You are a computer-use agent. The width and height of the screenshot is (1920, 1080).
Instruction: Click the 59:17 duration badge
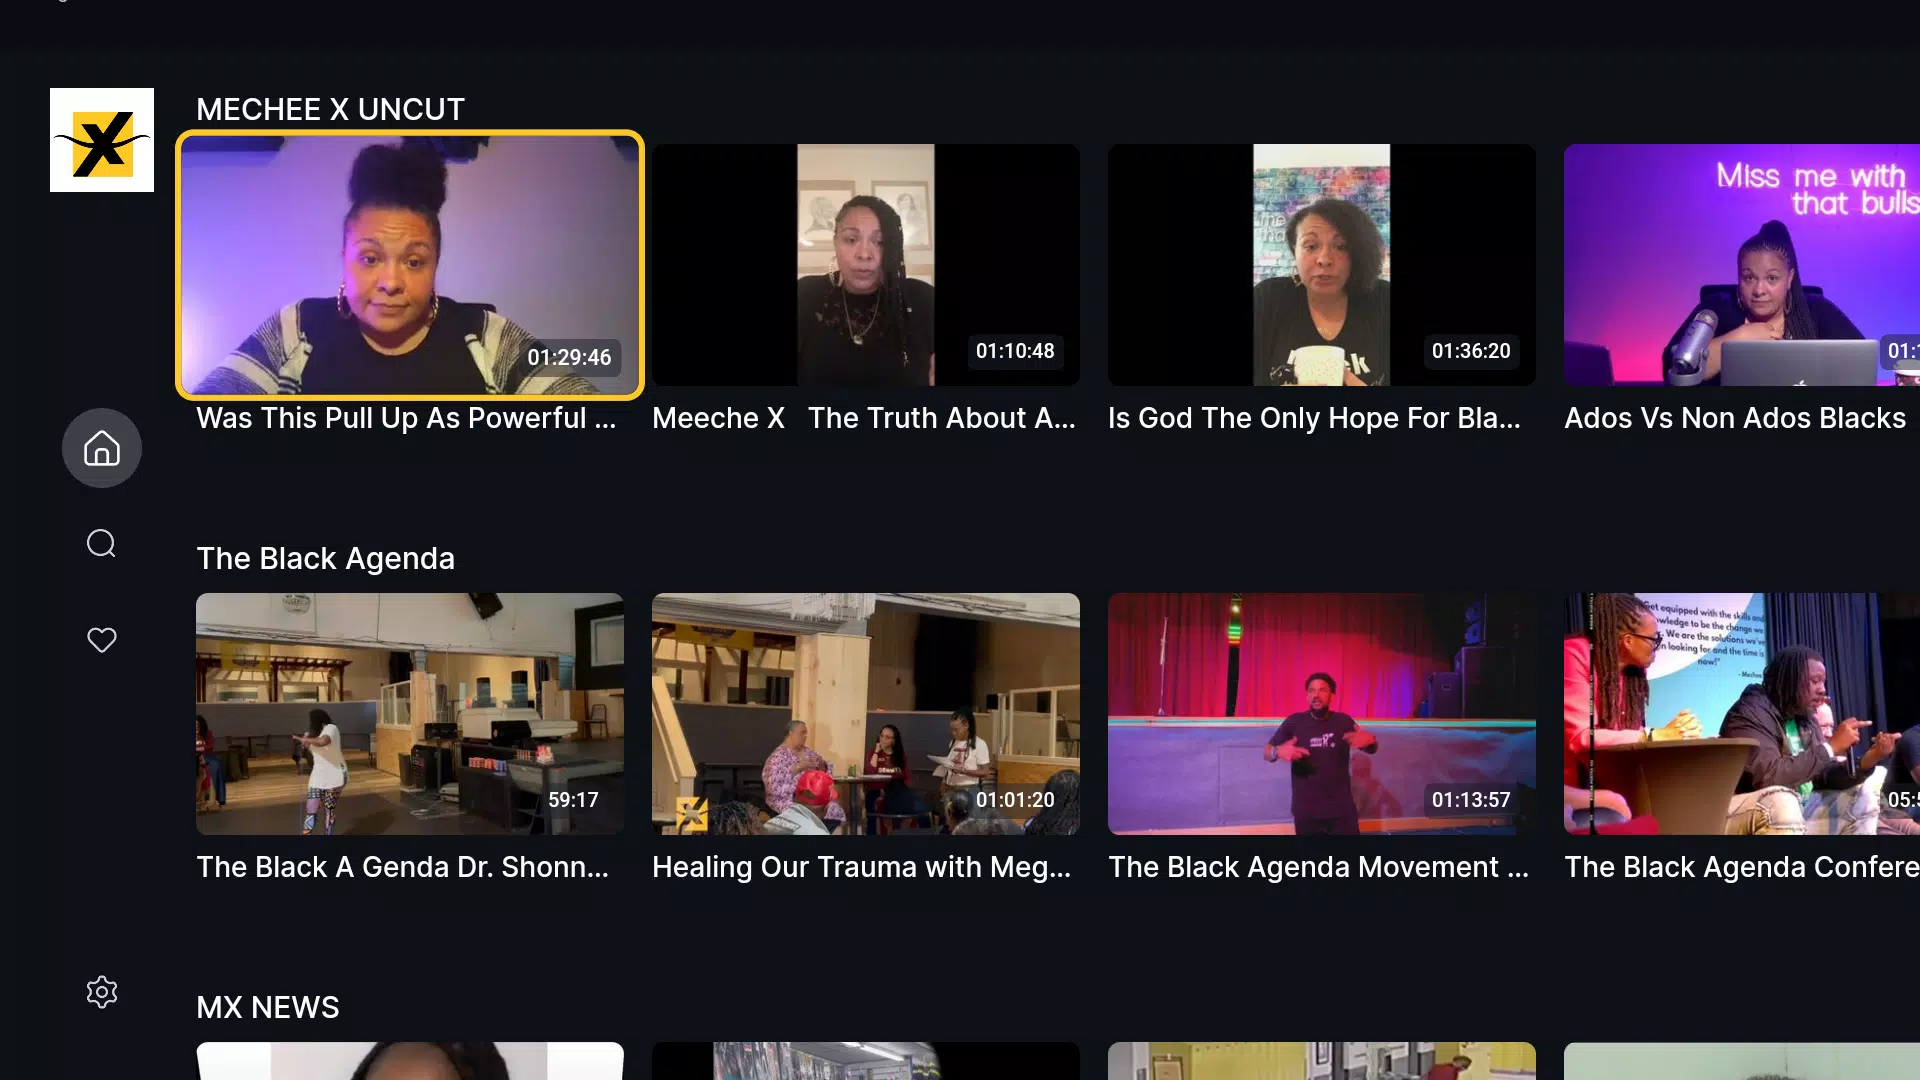pos(573,800)
